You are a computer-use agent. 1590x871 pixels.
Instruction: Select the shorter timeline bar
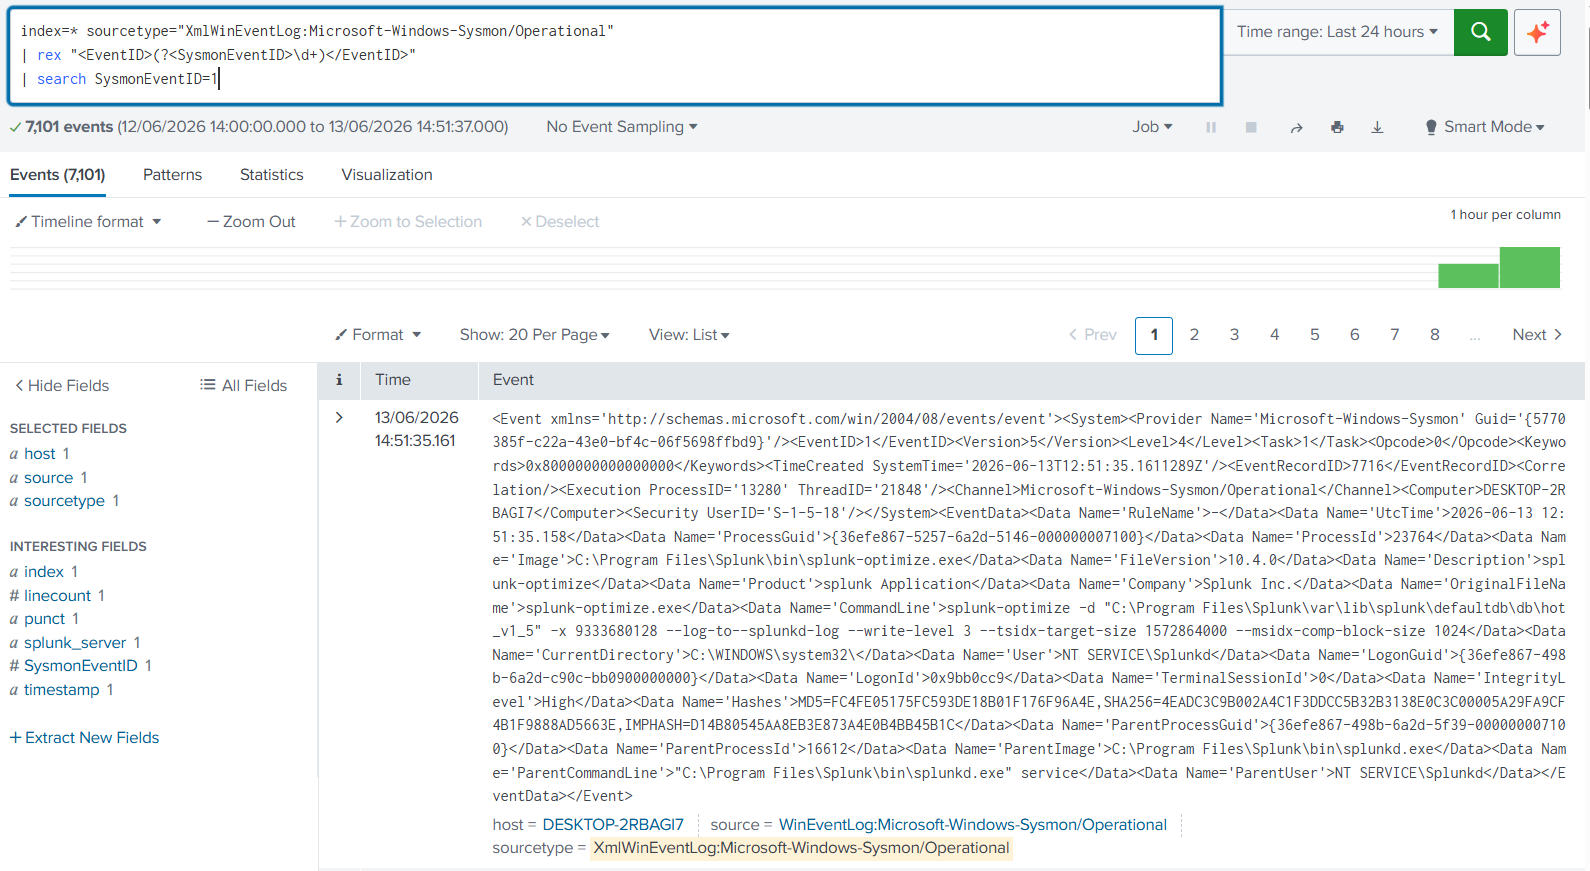coord(1468,276)
